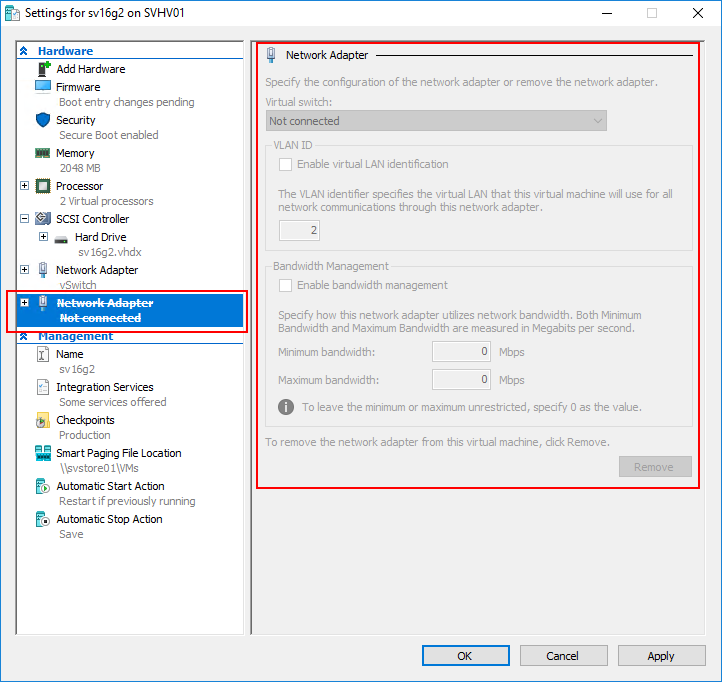Click the Processor chip icon
Image resolution: width=722 pixels, height=682 pixels.
pos(43,186)
